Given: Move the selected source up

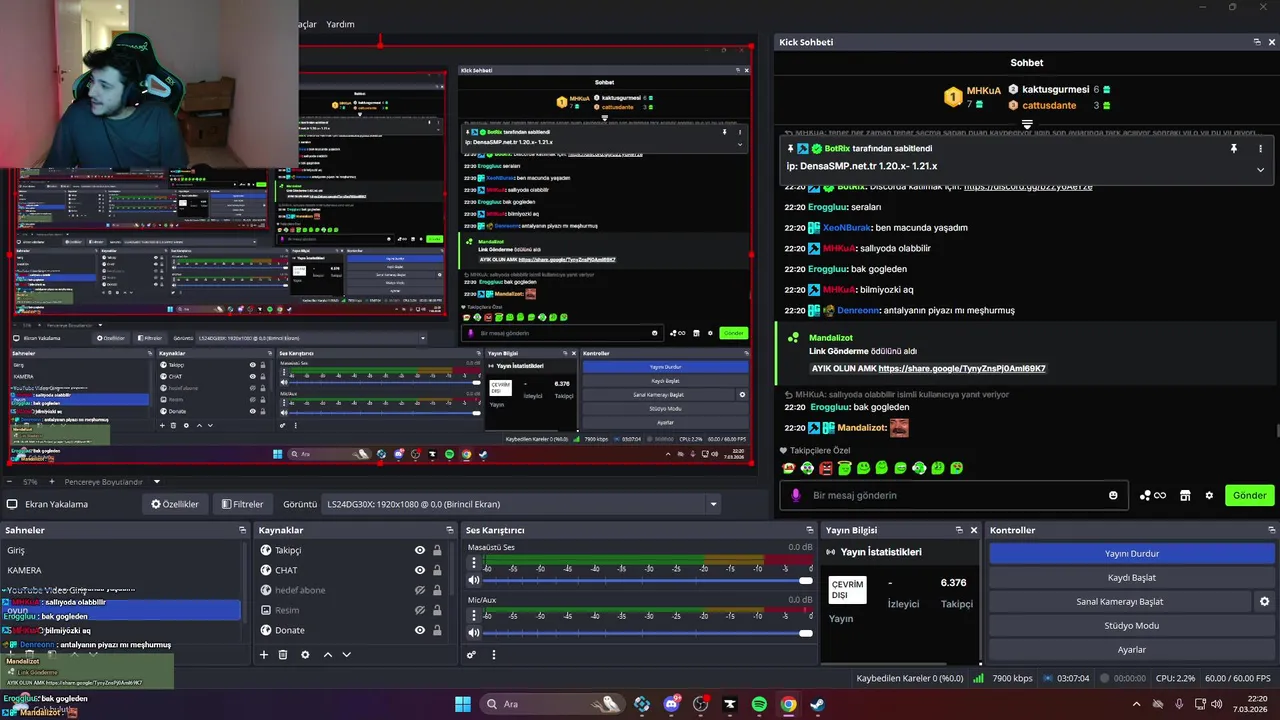Looking at the screenshot, I should coord(327,655).
